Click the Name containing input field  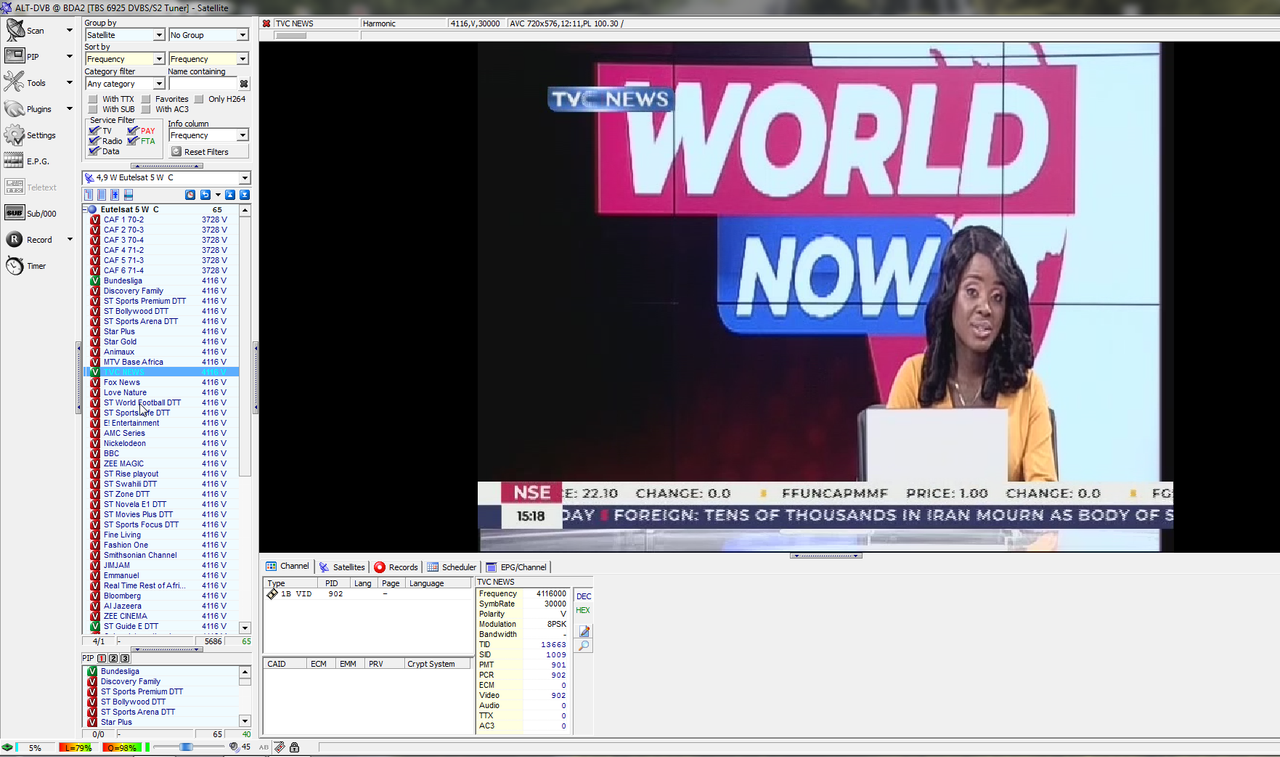tap(203, 84)
